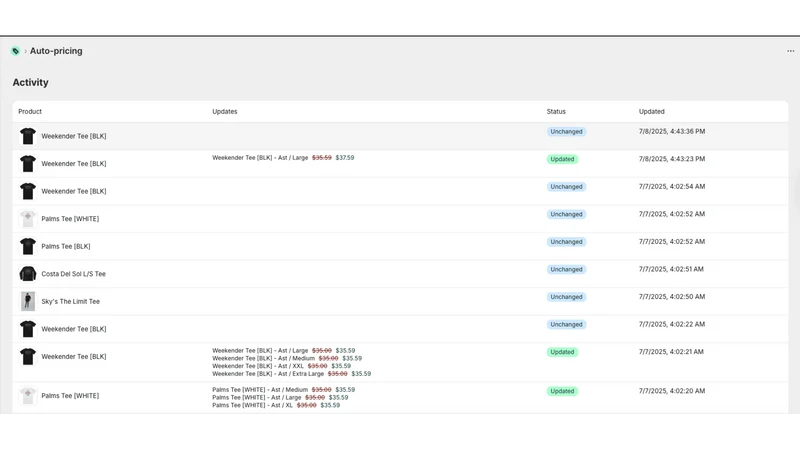Click Unchanged badge in Costa Del Sol row
This screenshot has height=450, width=800.
pyautogui.click(x=566, y=269)
